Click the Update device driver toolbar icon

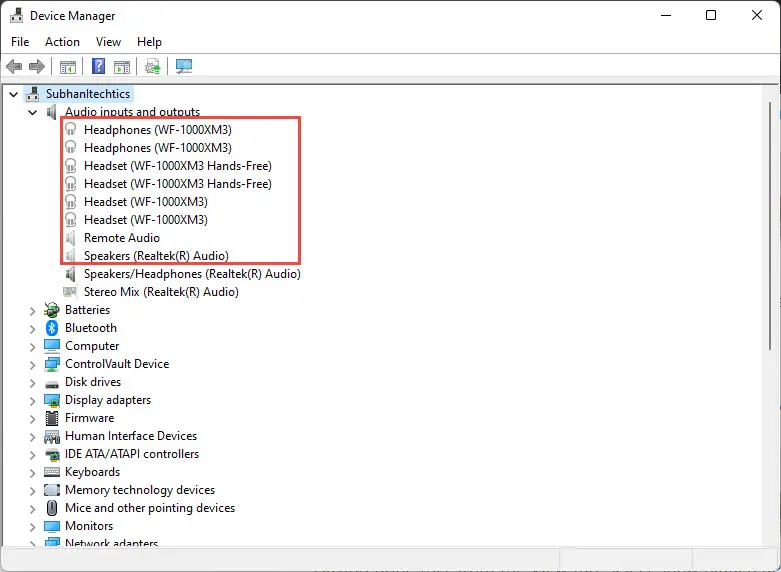click(152, 66)
